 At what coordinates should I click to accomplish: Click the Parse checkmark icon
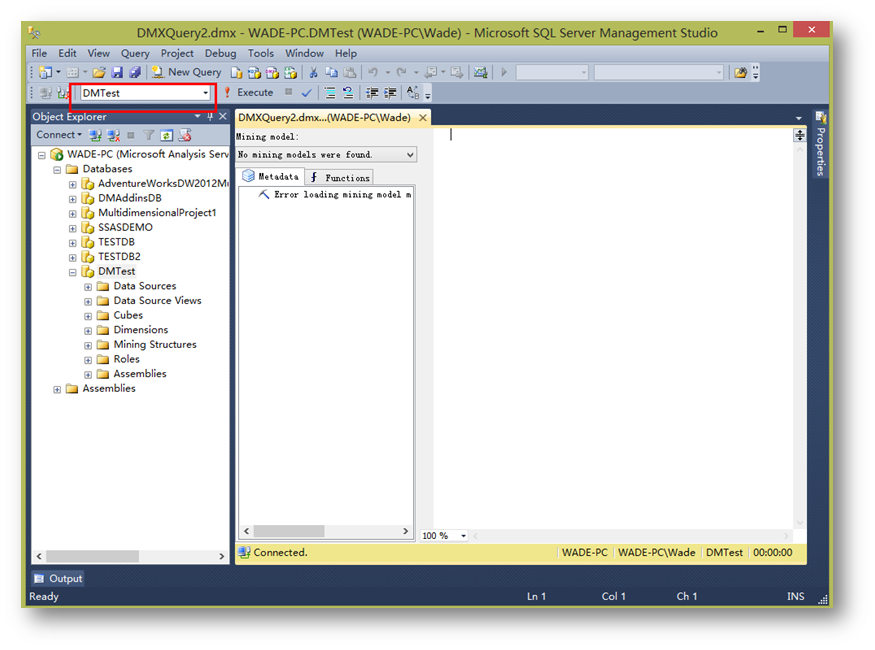point(306,93)
